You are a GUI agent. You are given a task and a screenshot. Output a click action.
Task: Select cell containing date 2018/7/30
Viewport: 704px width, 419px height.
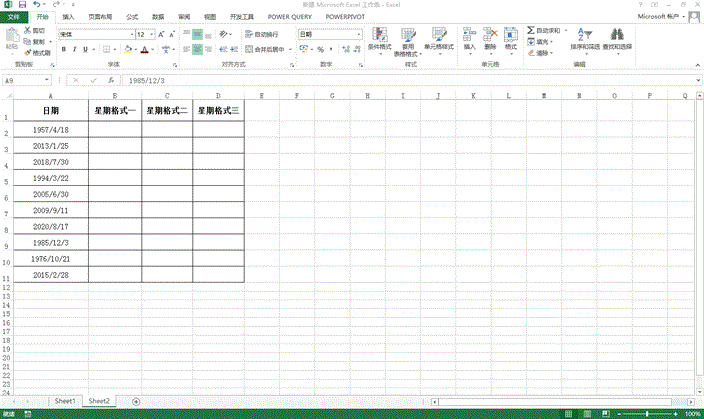(x=50, y=161)
